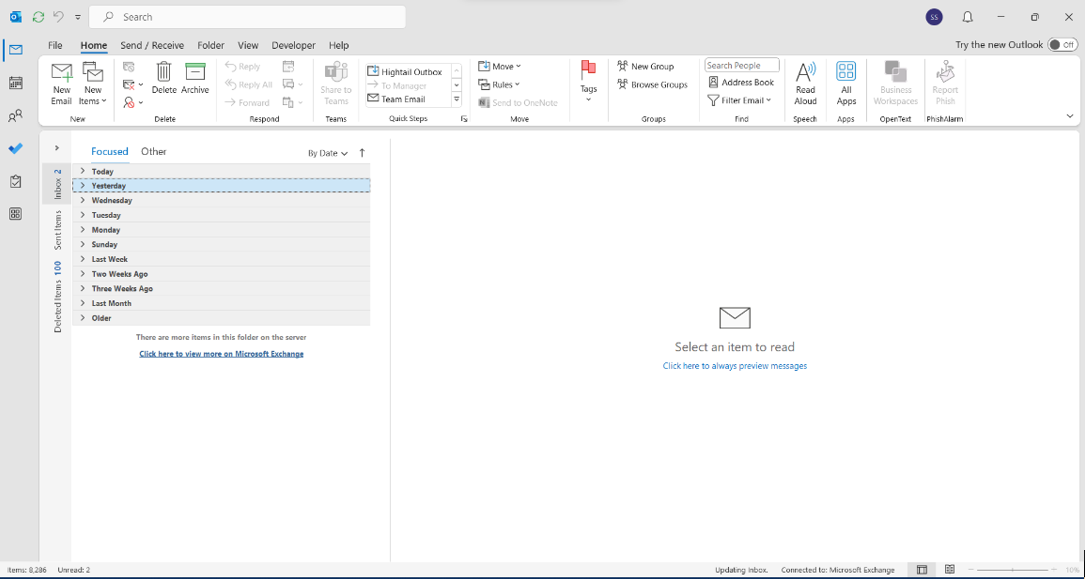Open All Apps in the ribbon

846,84
